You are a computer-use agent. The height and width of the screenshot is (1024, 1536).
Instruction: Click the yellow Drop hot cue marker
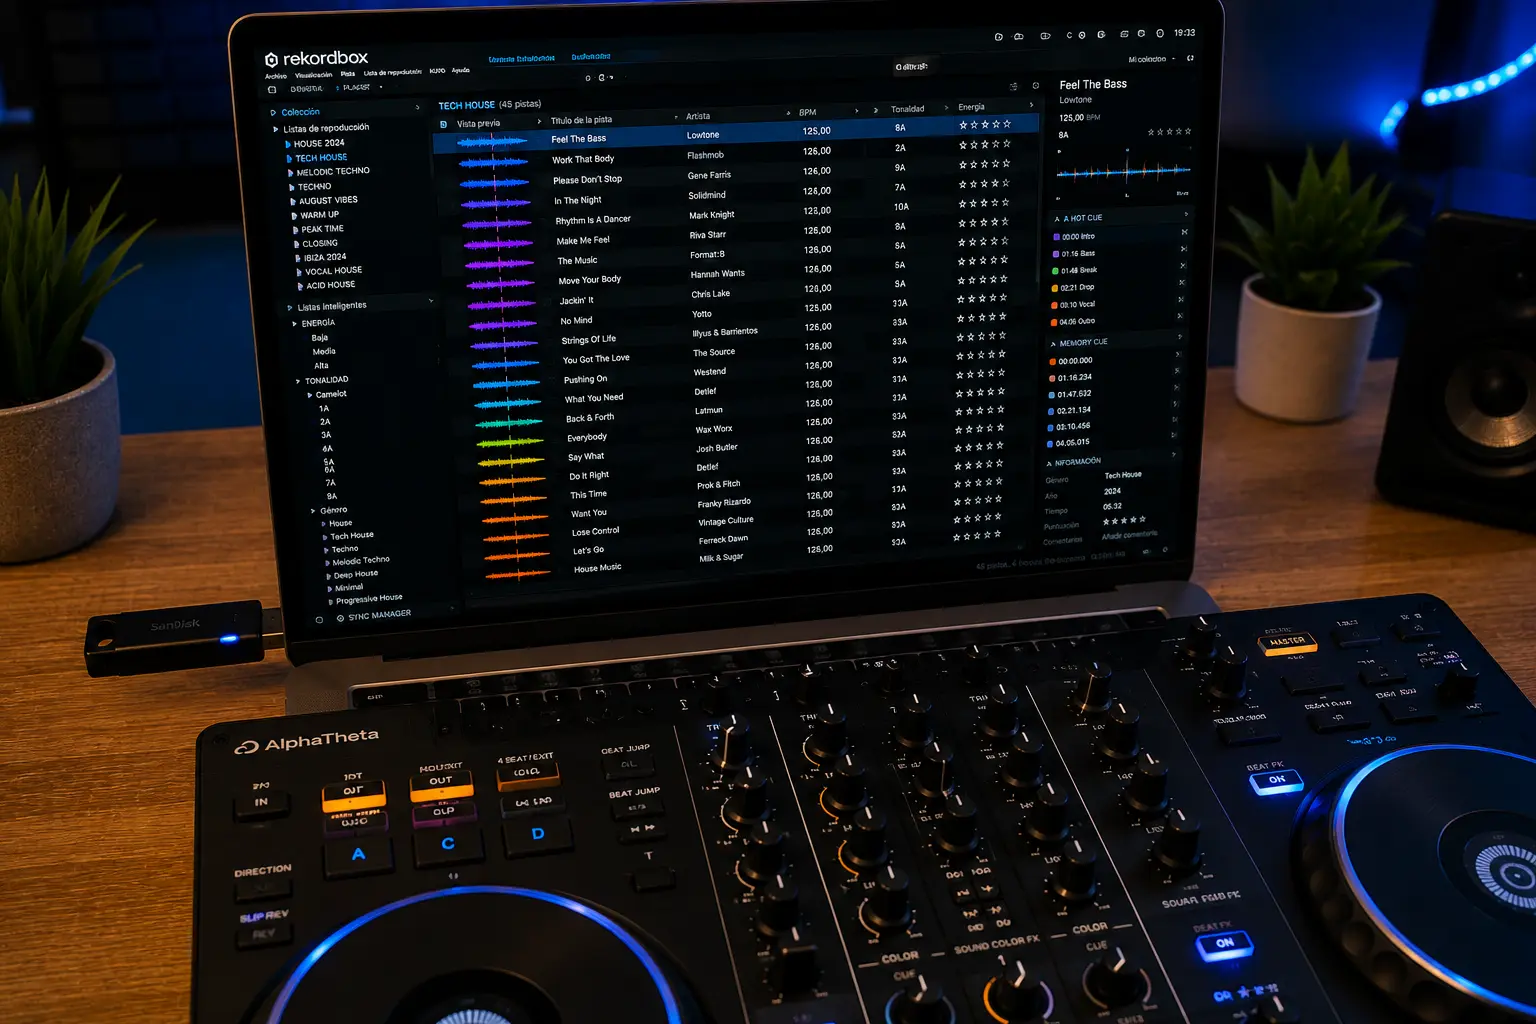pyautogui.click(x=1054, y=288)
